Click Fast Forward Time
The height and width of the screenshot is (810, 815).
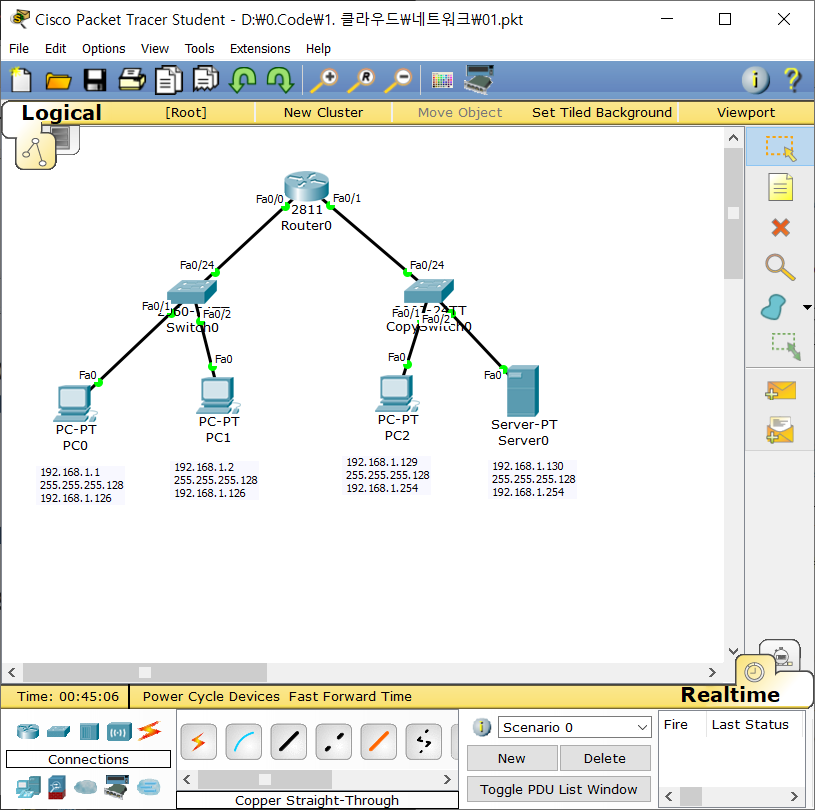point(350,696)
